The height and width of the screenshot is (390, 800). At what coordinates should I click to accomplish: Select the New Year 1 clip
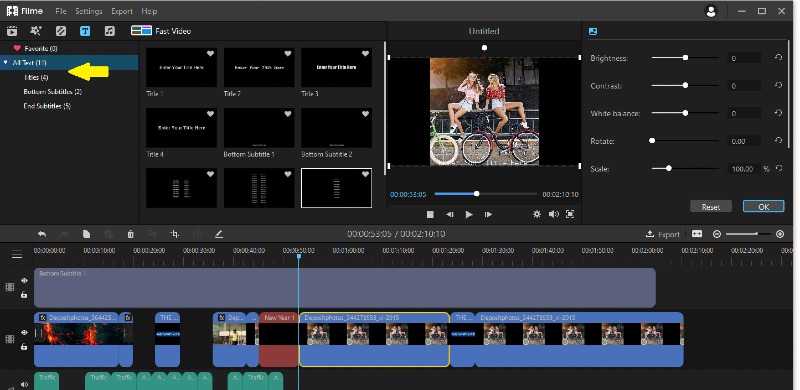[x=279, y=339]
